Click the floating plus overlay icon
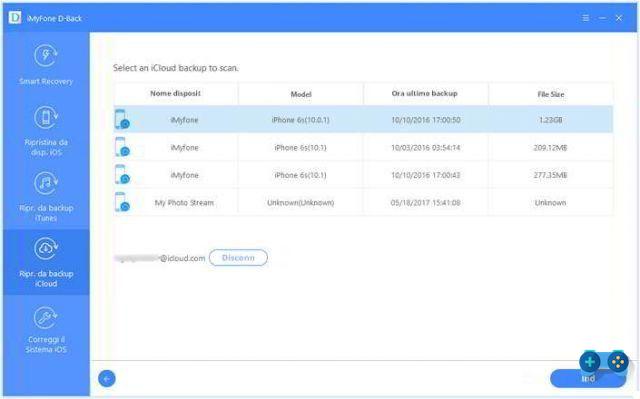The image size is (640, 399). click(x=589, y=361)
